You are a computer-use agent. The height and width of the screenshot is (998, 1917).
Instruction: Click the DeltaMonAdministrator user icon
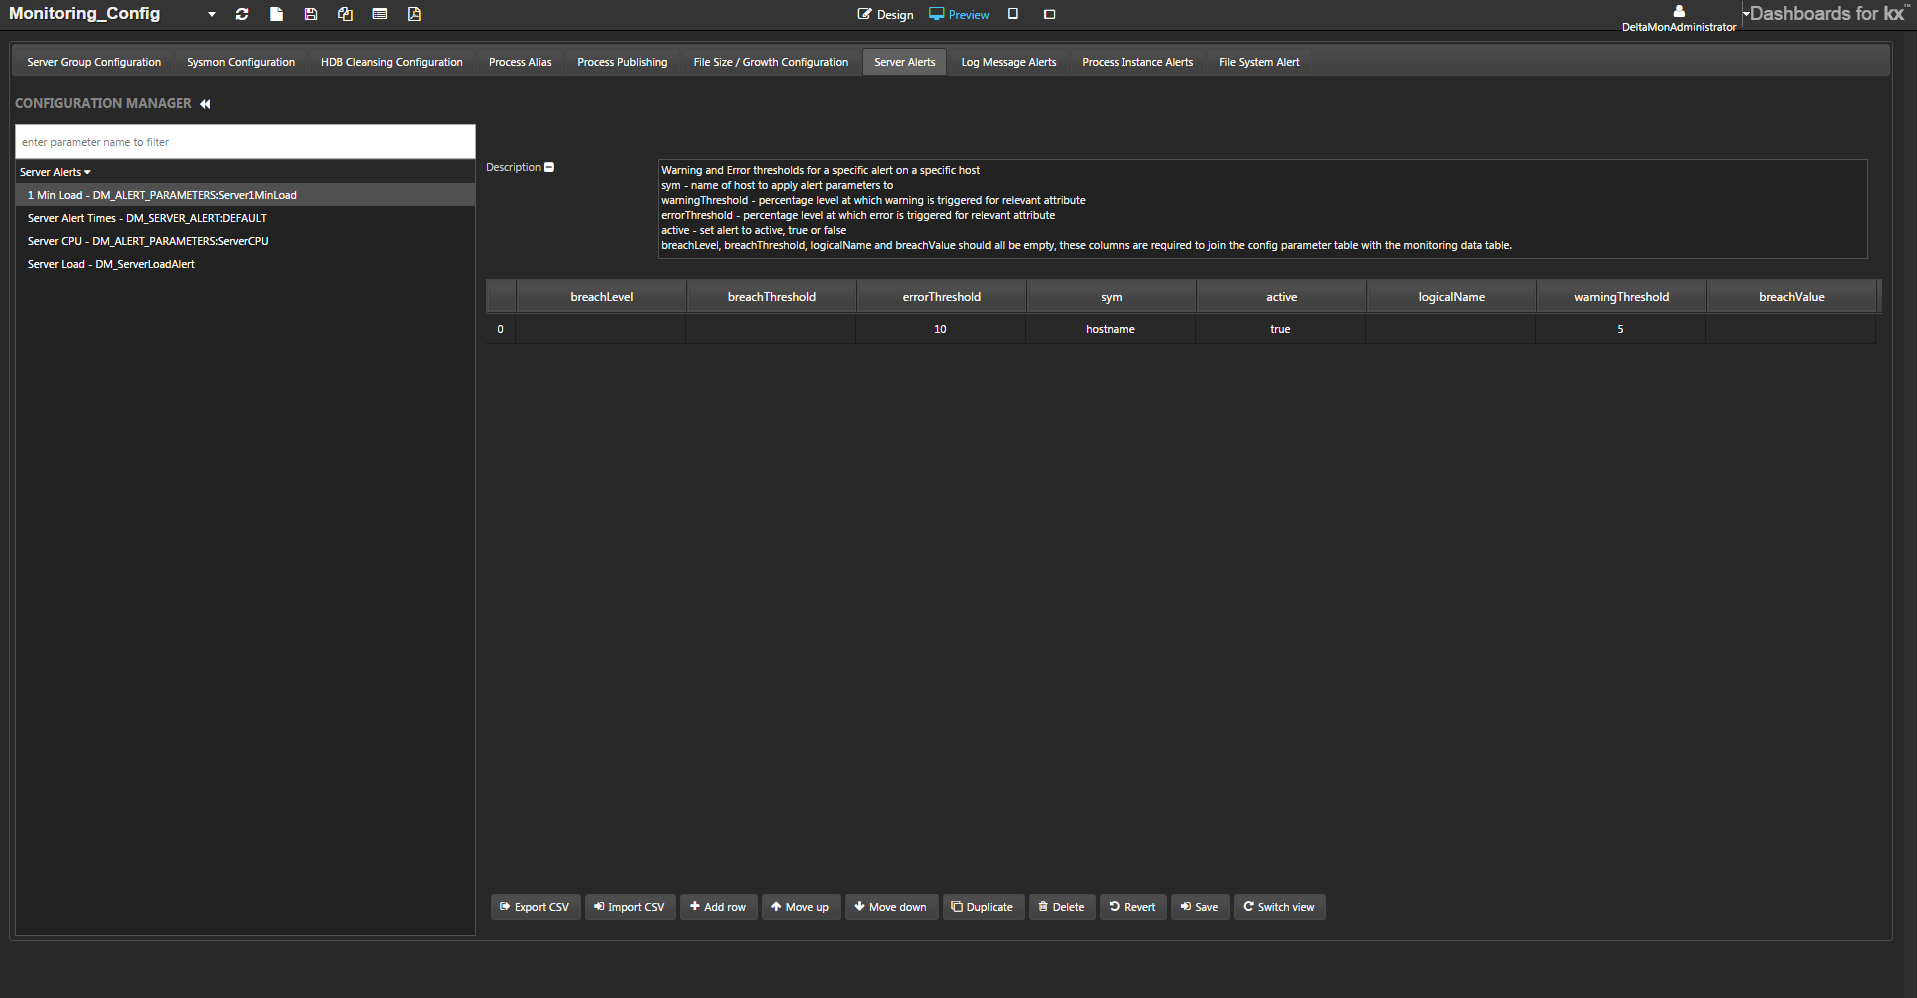[x=1679, y=11]
